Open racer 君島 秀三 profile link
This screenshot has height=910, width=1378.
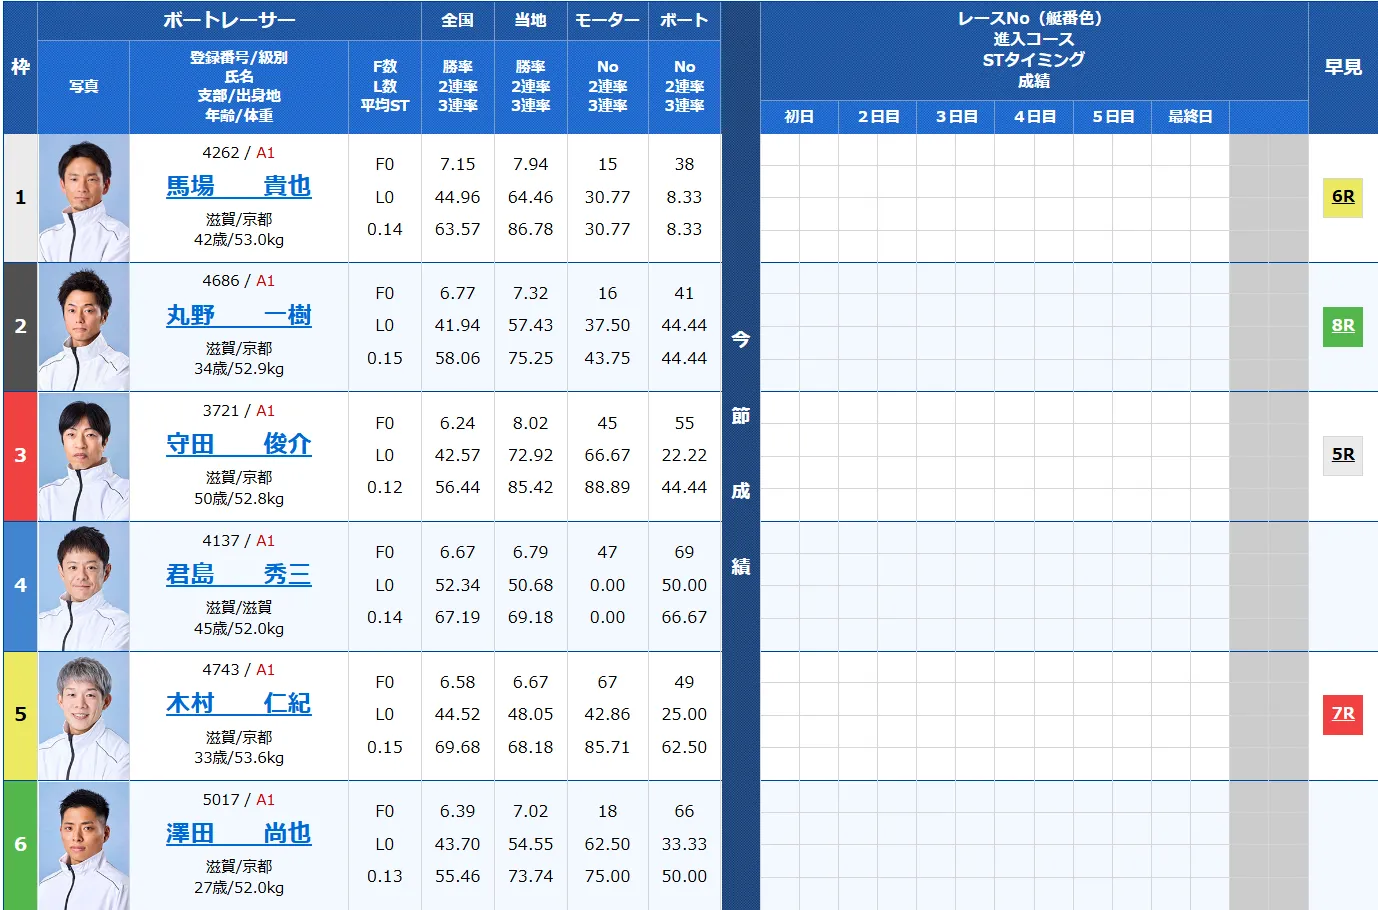click(x=238, y=575)
